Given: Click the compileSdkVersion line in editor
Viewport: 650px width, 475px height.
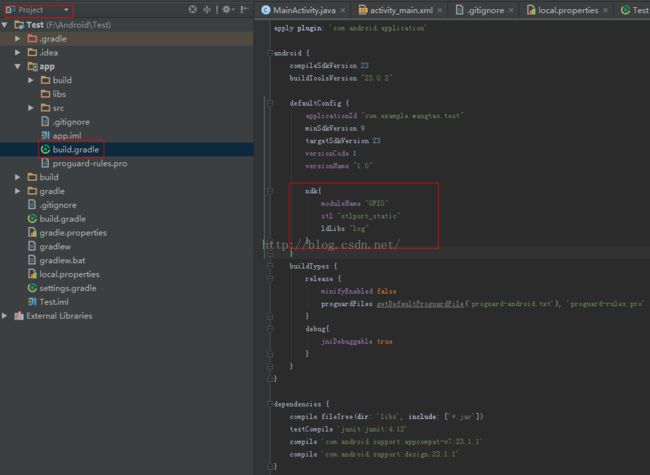Looking at the screenshot, I should (329, 65).
